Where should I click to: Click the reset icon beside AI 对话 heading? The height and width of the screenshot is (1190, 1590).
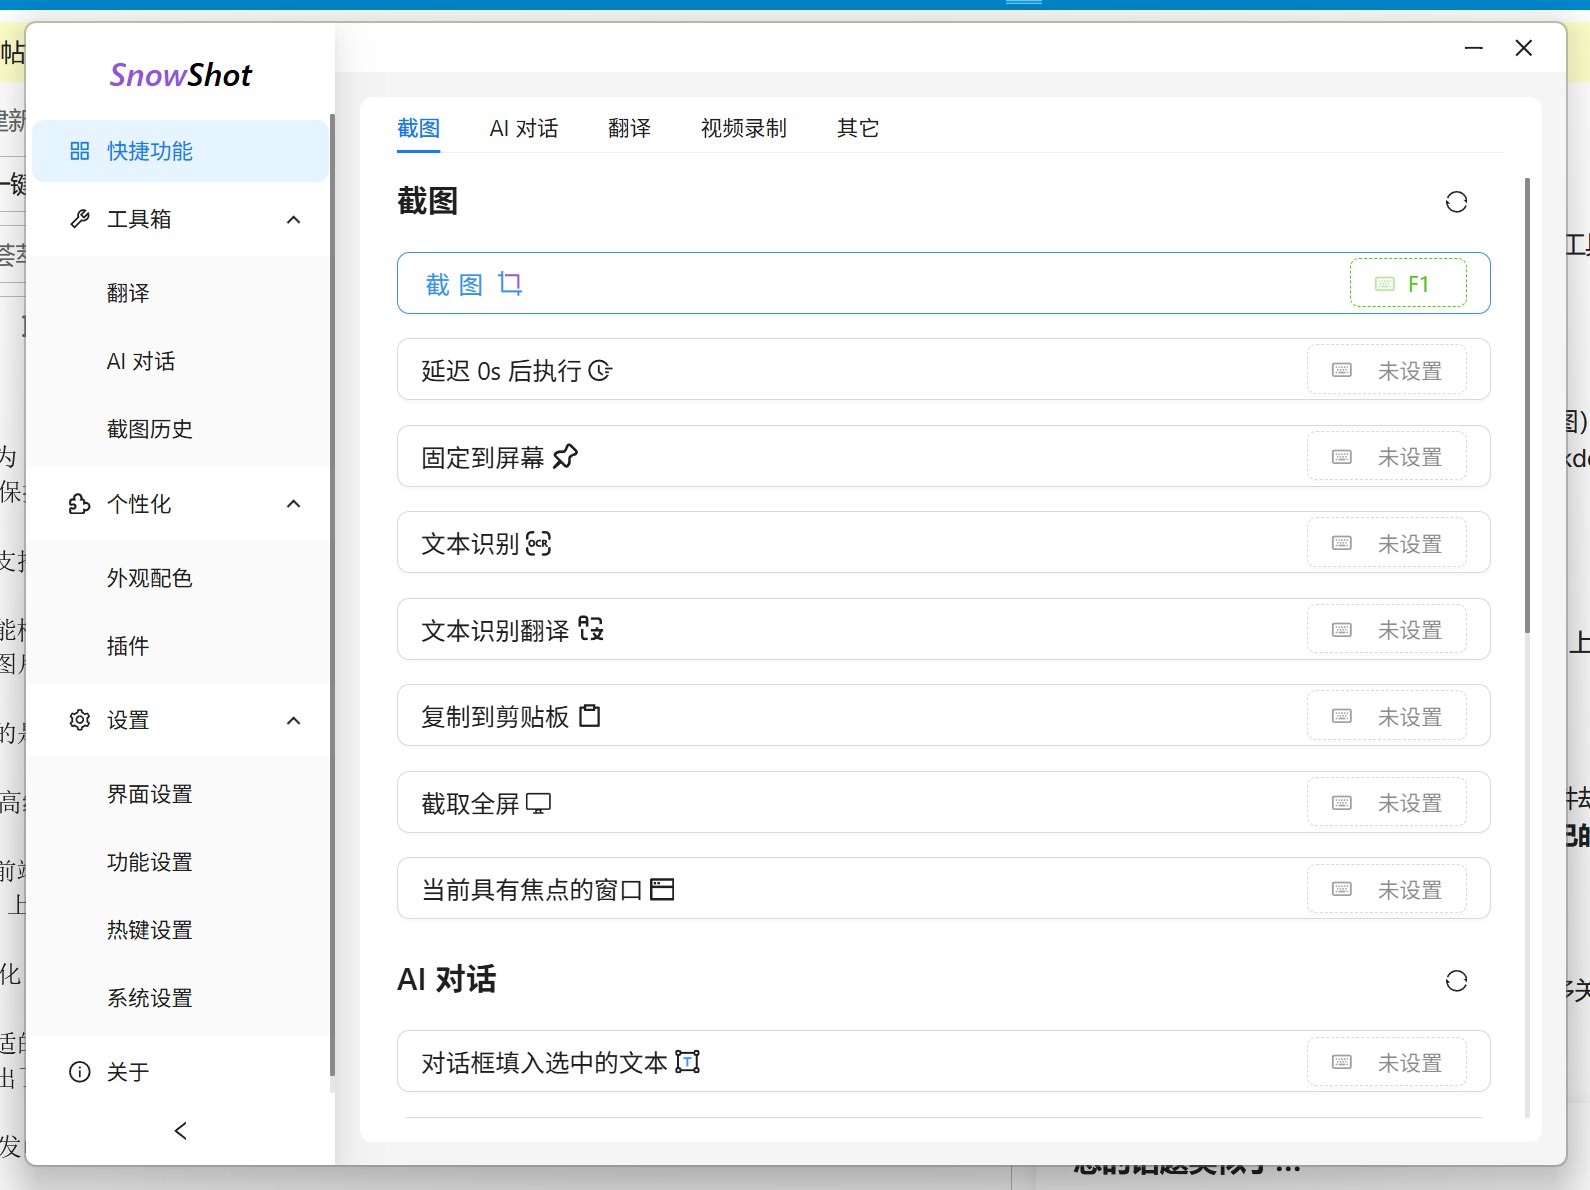[x=1456, y=981]
